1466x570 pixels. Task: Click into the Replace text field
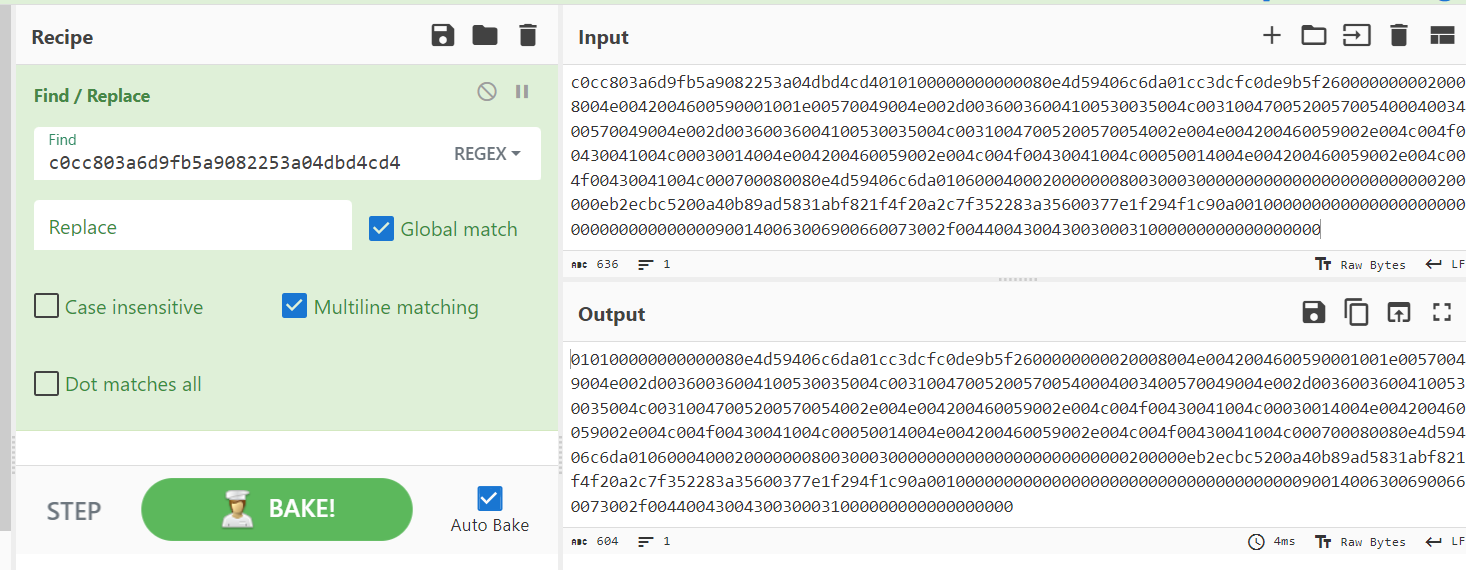pos(192,227)
